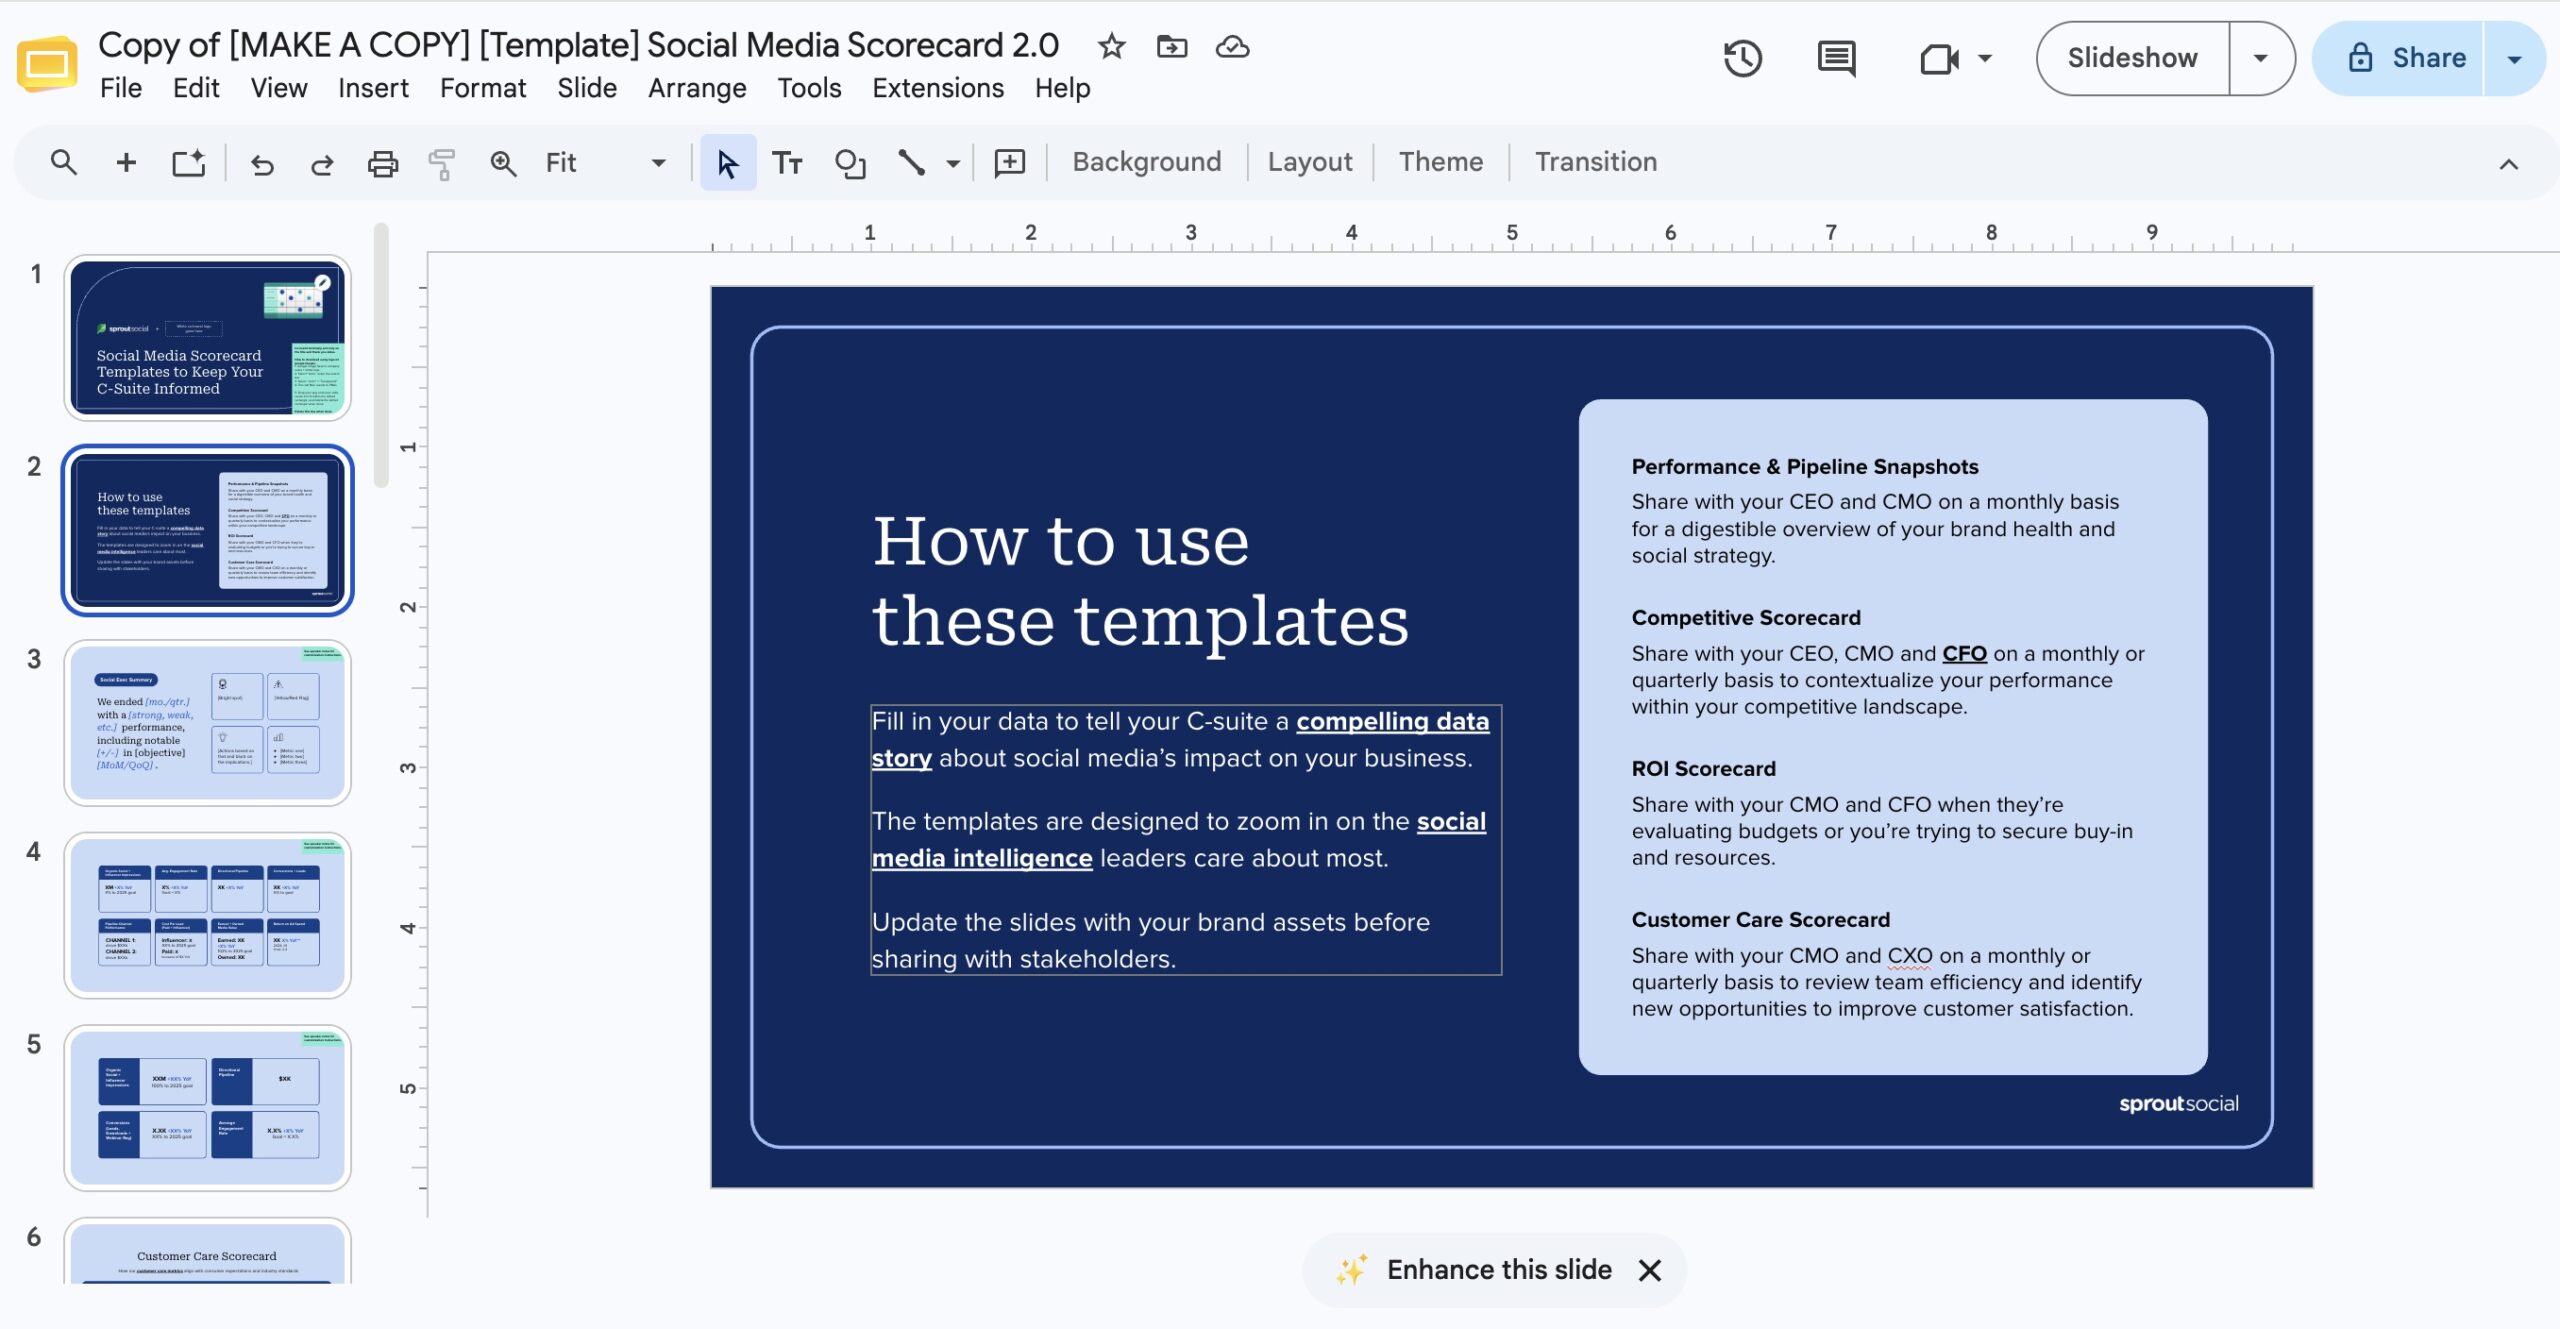The height and width of the screenshot is (1329, 2560).
Task: Expand the Fit zoom dropdown
Action: coord(658,163)
